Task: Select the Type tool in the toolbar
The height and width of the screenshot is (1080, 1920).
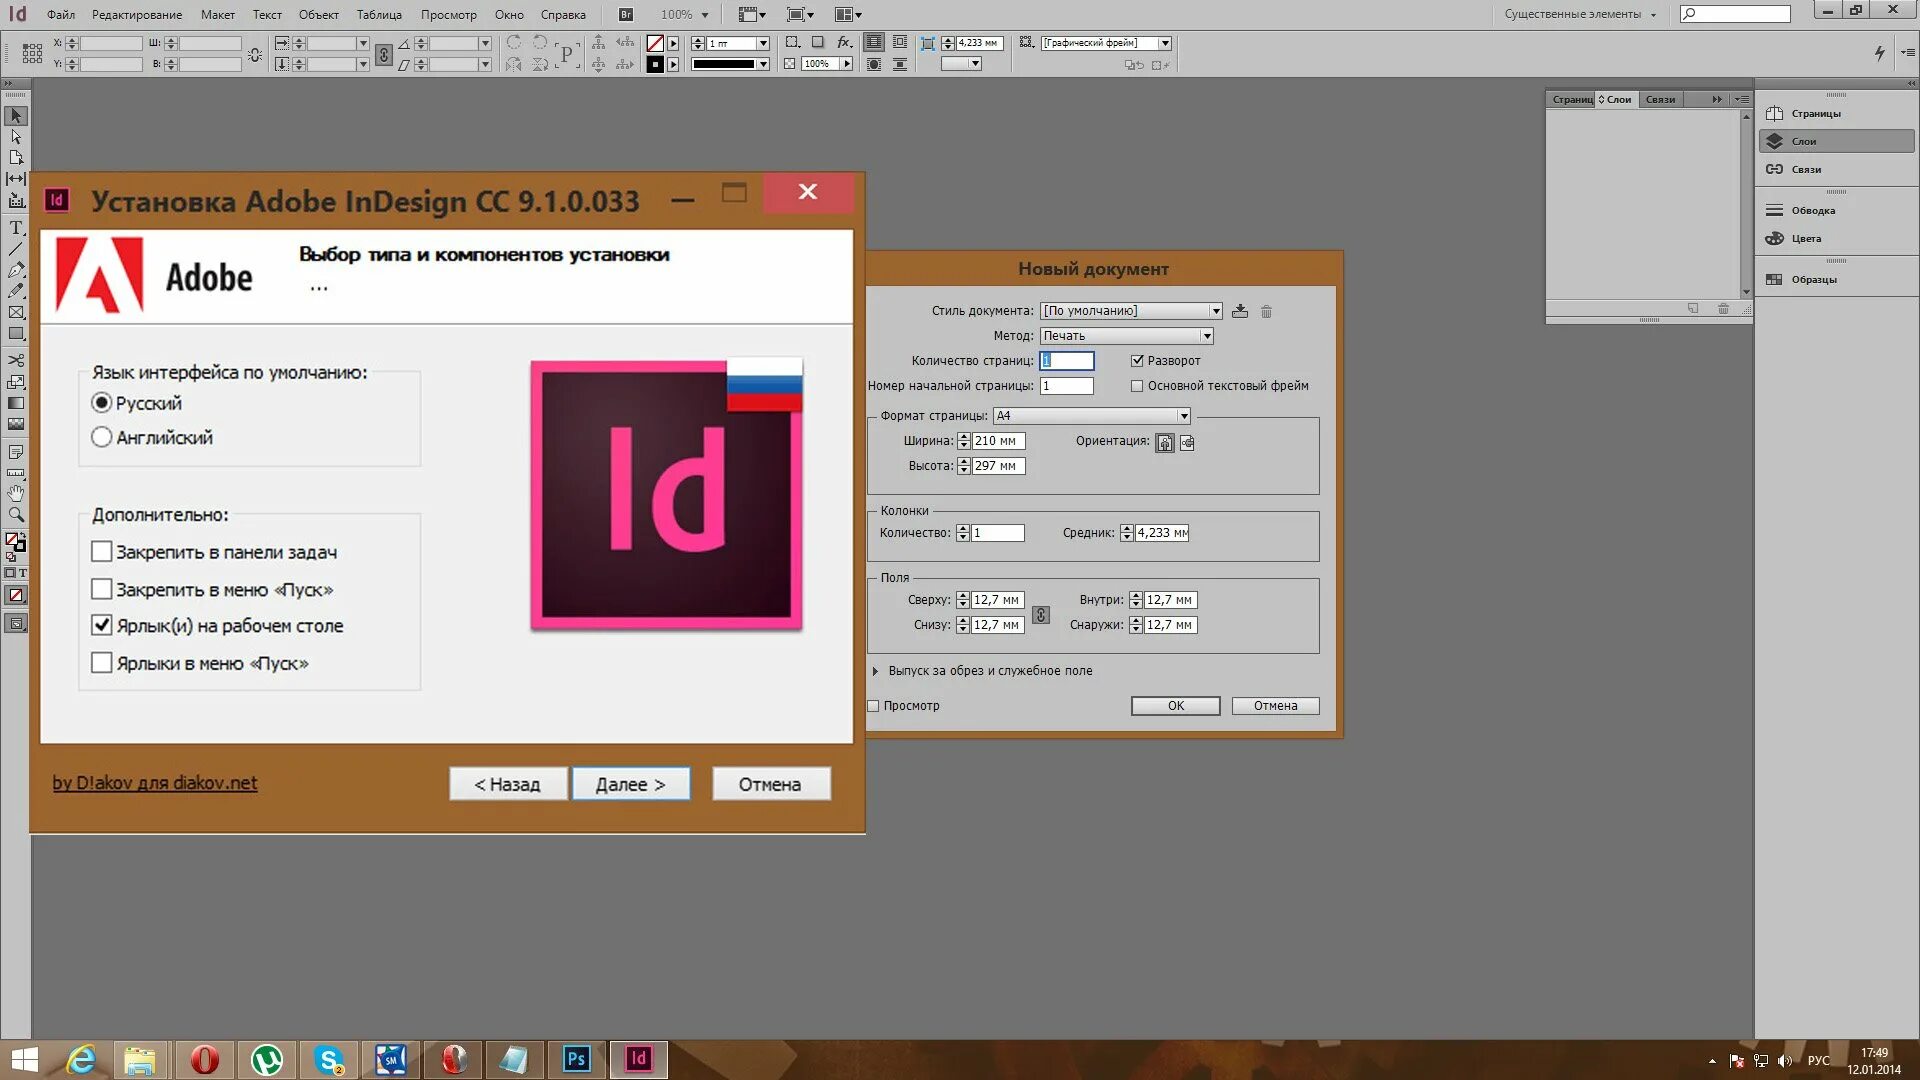Action: pos(15,225)
